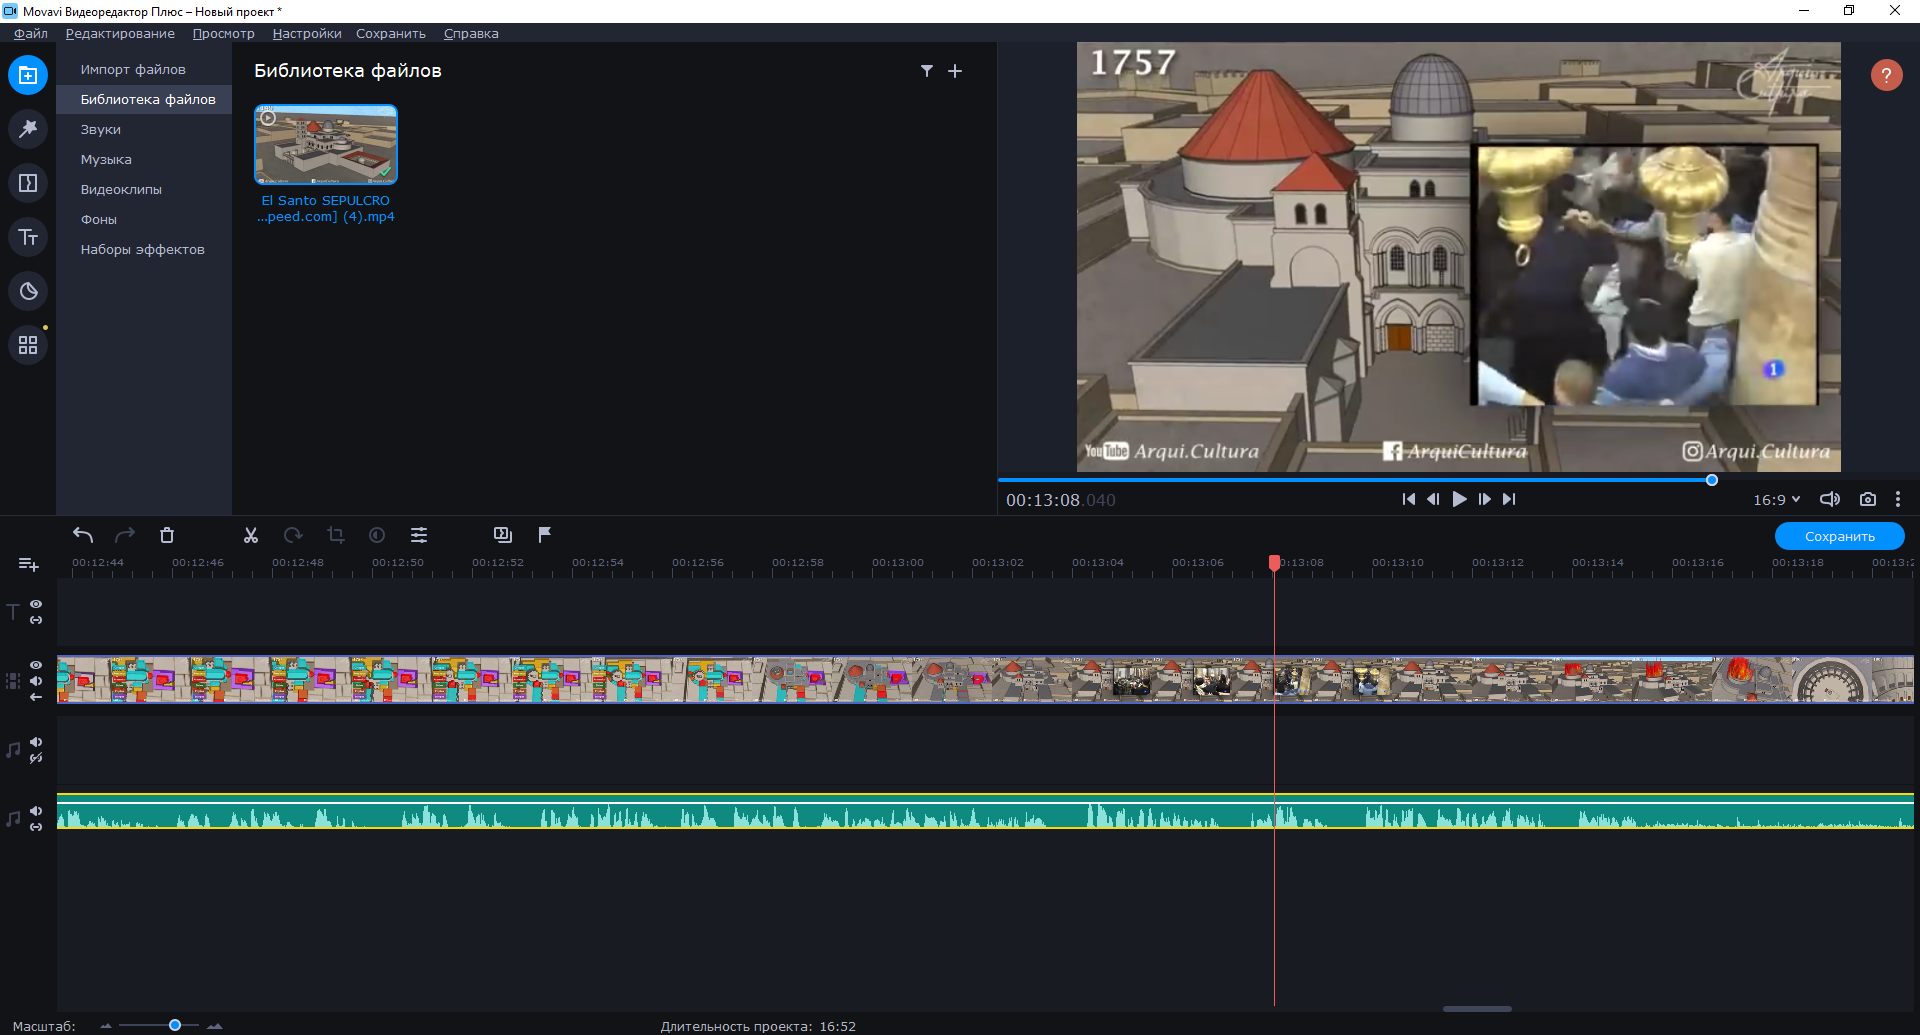Open the Сохранить menu in menu bar

(x=391, y=33)
